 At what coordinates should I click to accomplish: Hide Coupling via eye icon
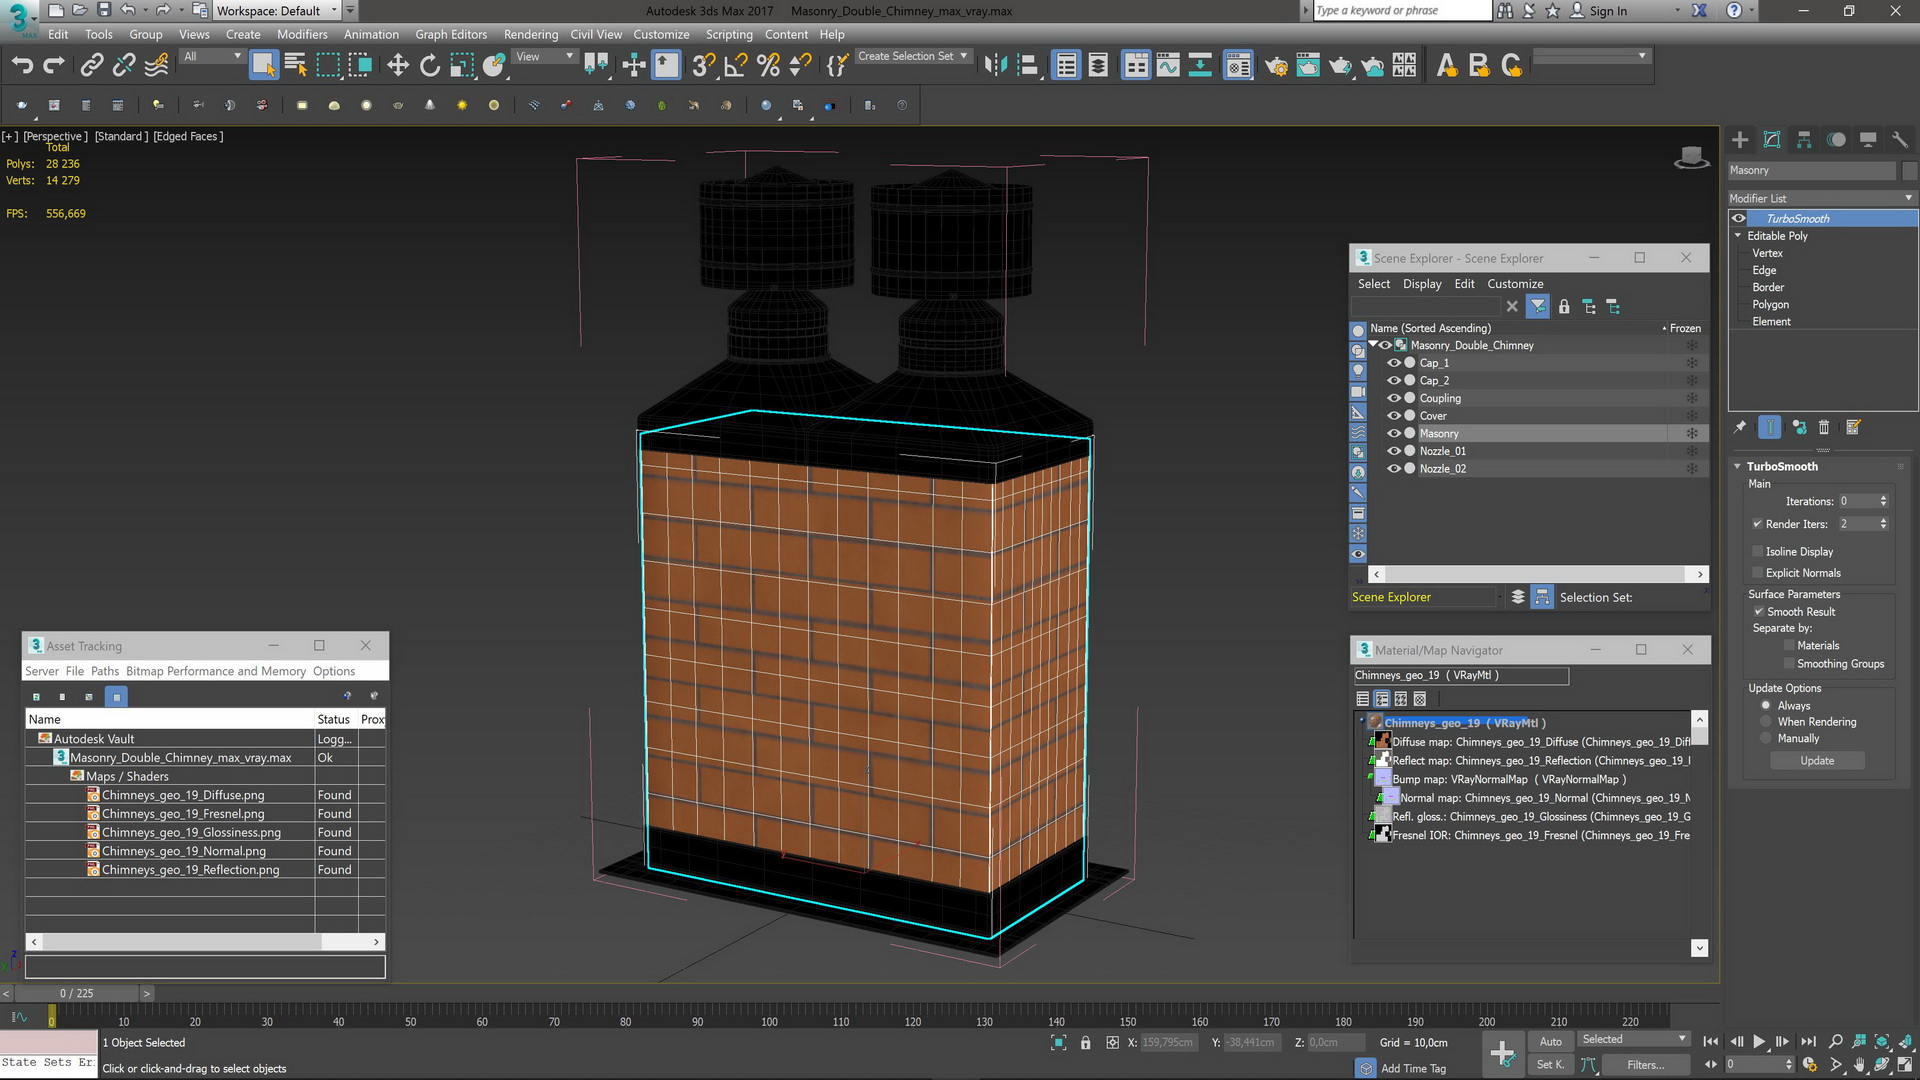tap(1393, 398)
